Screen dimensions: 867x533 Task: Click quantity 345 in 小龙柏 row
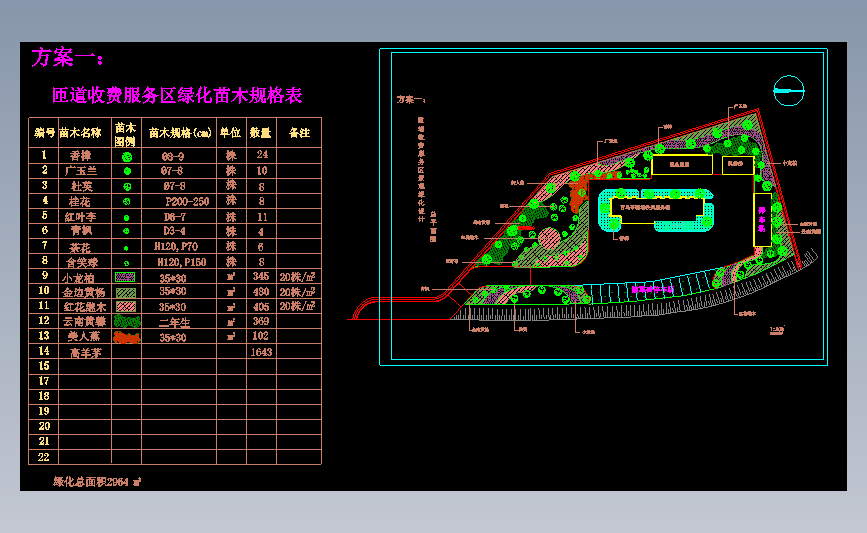pyautogui.click(x=261, y=276)
